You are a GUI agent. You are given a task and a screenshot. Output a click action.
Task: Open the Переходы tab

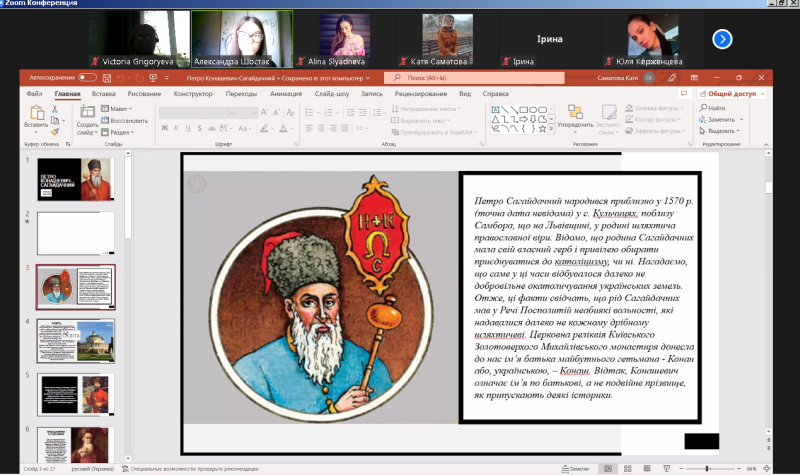point(241,94)
